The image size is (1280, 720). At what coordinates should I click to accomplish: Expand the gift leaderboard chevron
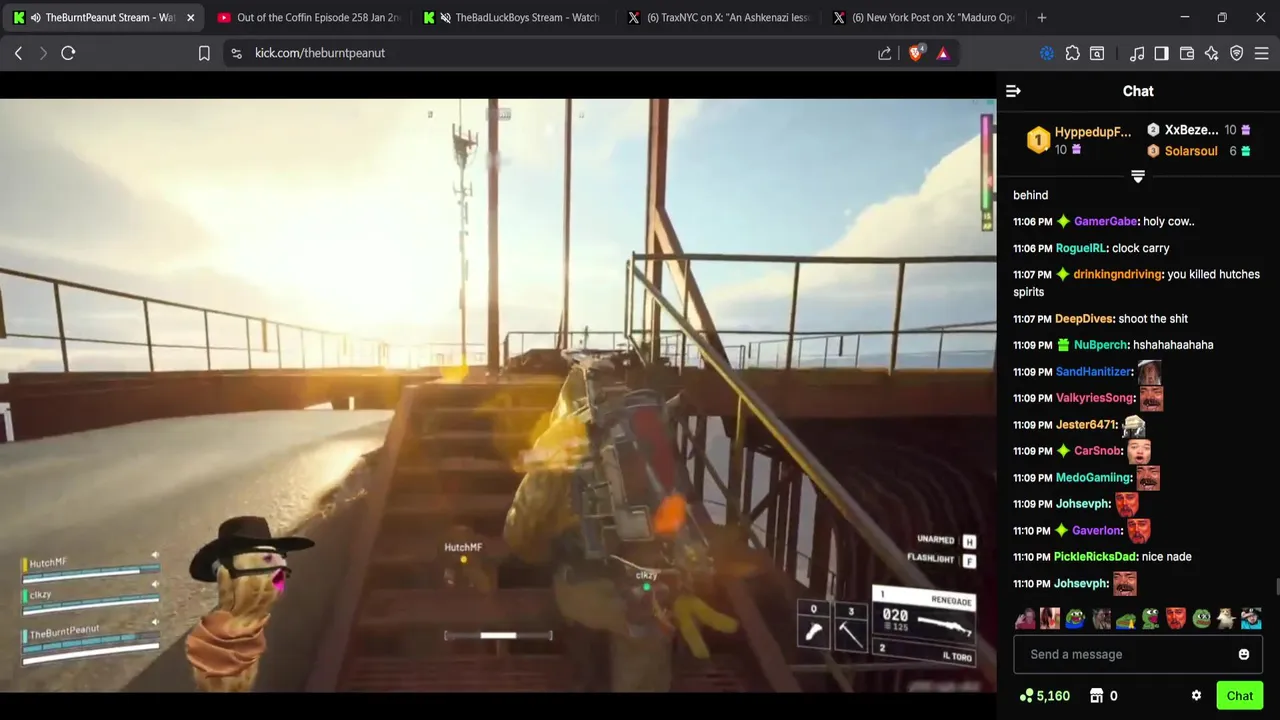click(x=1138, y=176)
